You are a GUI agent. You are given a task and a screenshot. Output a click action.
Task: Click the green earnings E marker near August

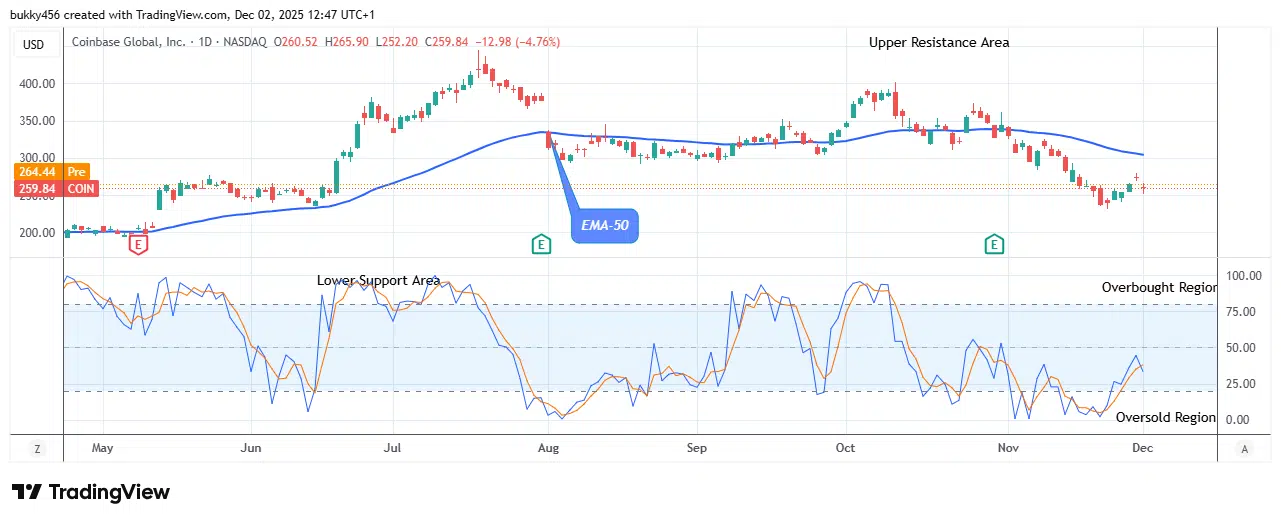pyautogui.click(x=541, y=243)
